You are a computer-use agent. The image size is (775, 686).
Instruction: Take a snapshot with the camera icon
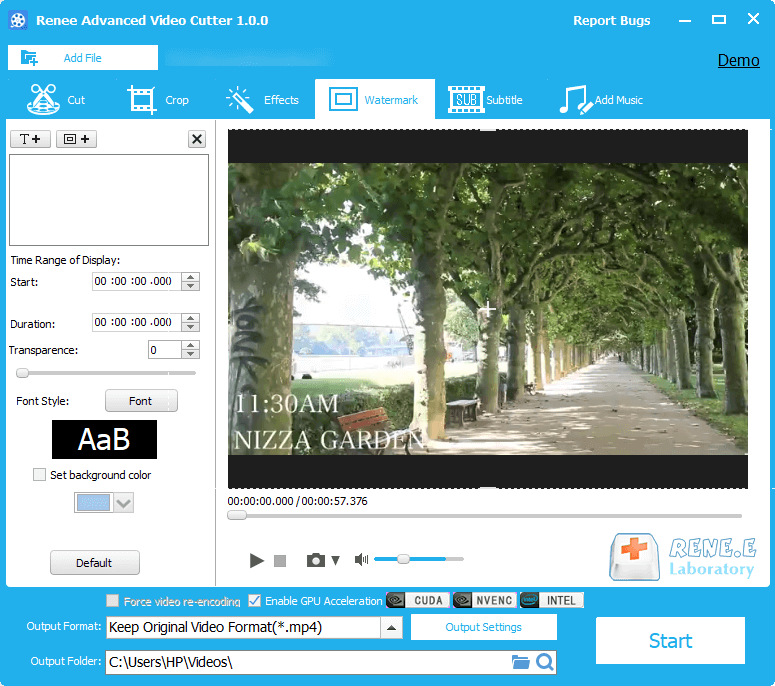pyautogui.click(x=316, y=560)
